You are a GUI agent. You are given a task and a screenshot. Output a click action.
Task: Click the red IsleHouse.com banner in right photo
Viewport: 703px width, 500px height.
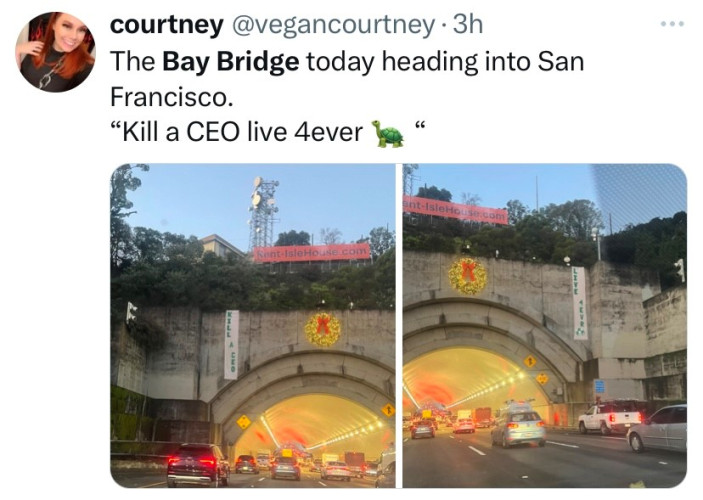pyautogui.click(x=455, y=210)
